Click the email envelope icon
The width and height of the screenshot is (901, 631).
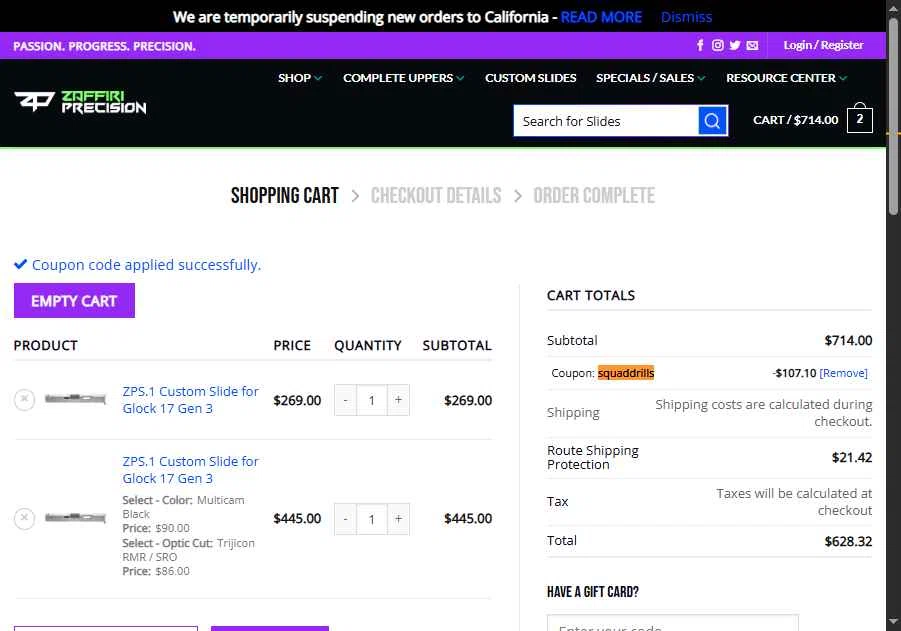pyautogui.click(x=752, y=45)
